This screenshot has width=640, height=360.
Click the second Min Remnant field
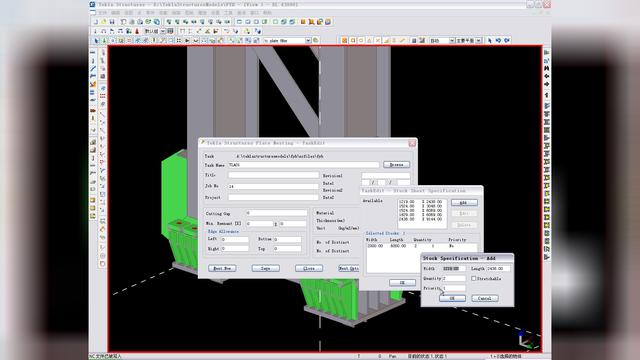[x=293, y=224]
